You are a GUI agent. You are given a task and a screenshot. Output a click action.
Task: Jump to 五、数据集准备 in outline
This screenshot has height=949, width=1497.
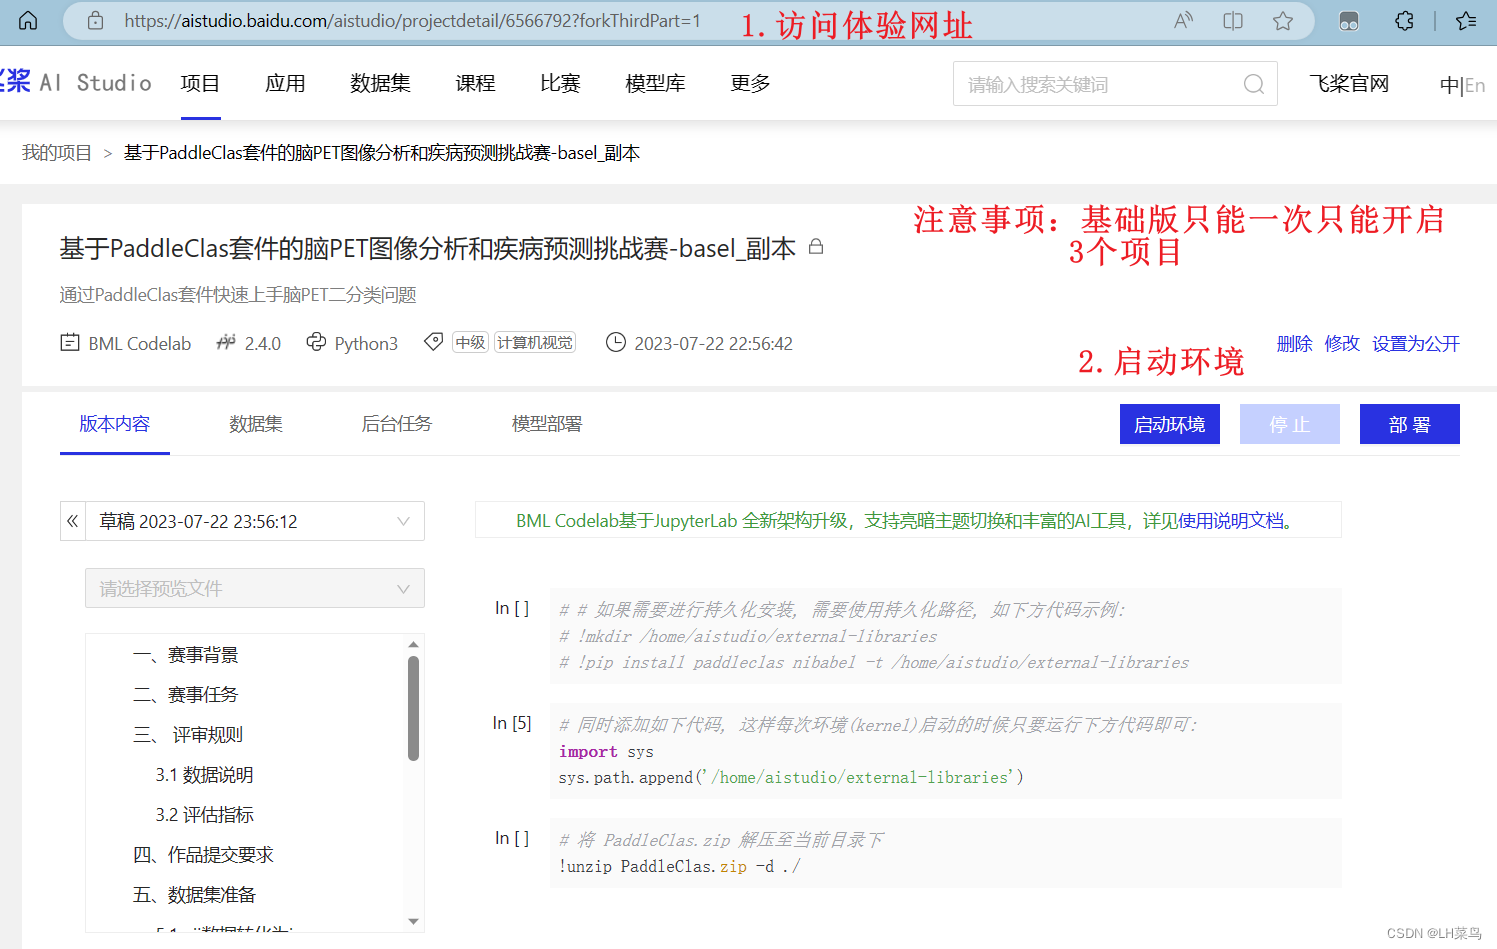click(x=194, y=895)
